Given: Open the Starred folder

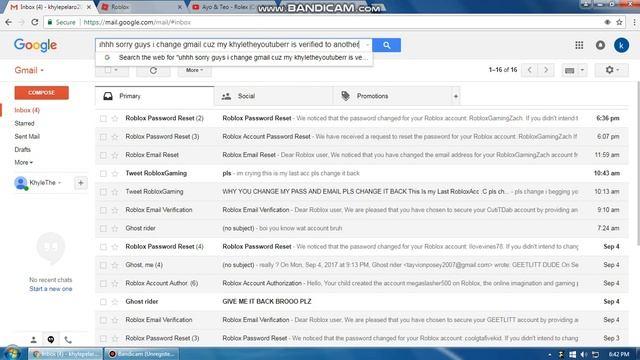Looking at the screenshot, I should pos(24,123).
